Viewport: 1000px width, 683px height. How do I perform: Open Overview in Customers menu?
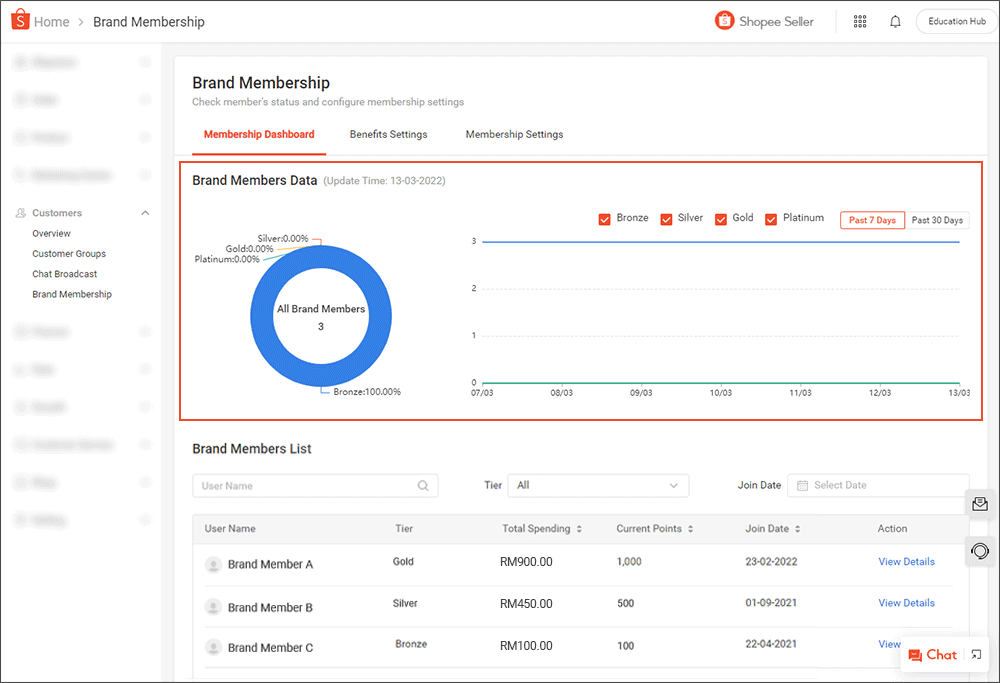pos(52,233)
